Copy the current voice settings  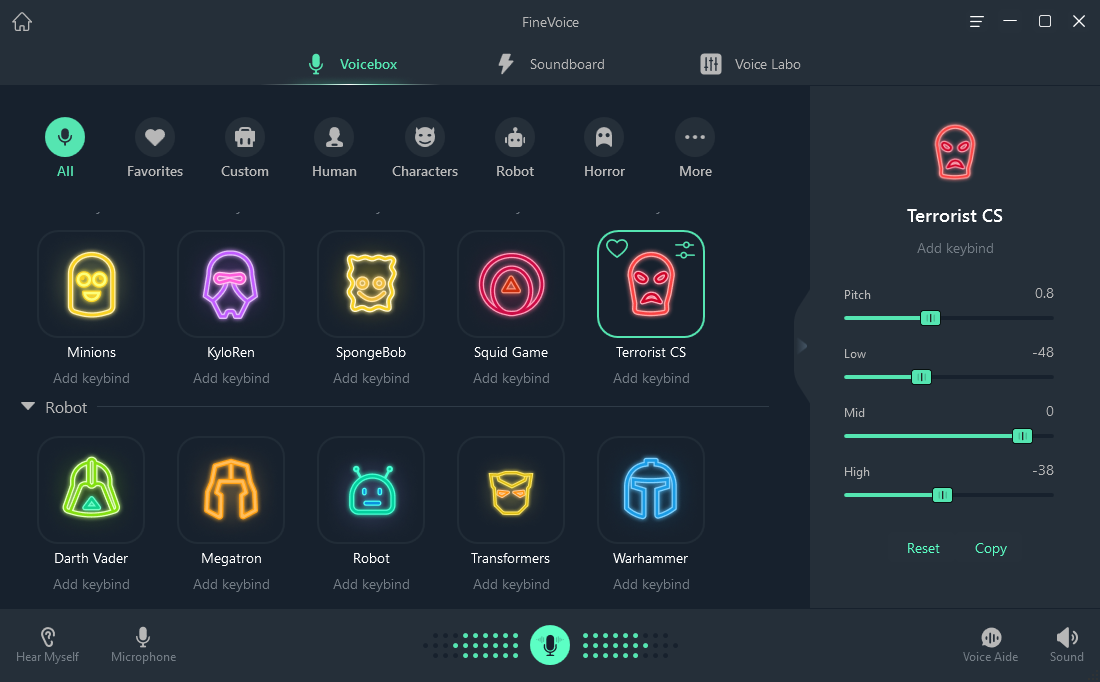991,548
